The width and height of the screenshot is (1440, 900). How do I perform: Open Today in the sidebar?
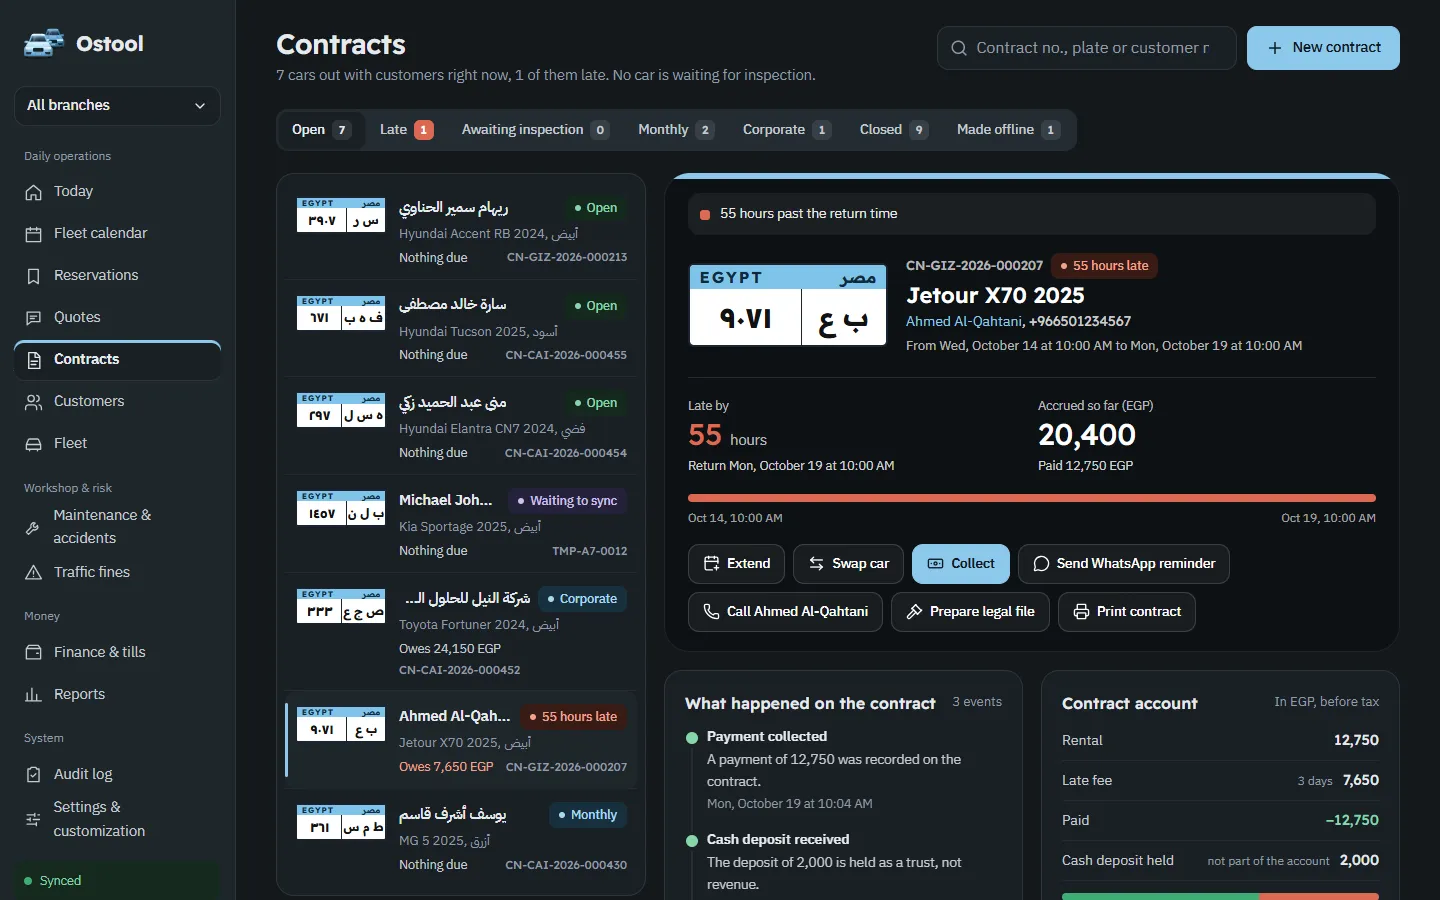click(x=117, y=191)
